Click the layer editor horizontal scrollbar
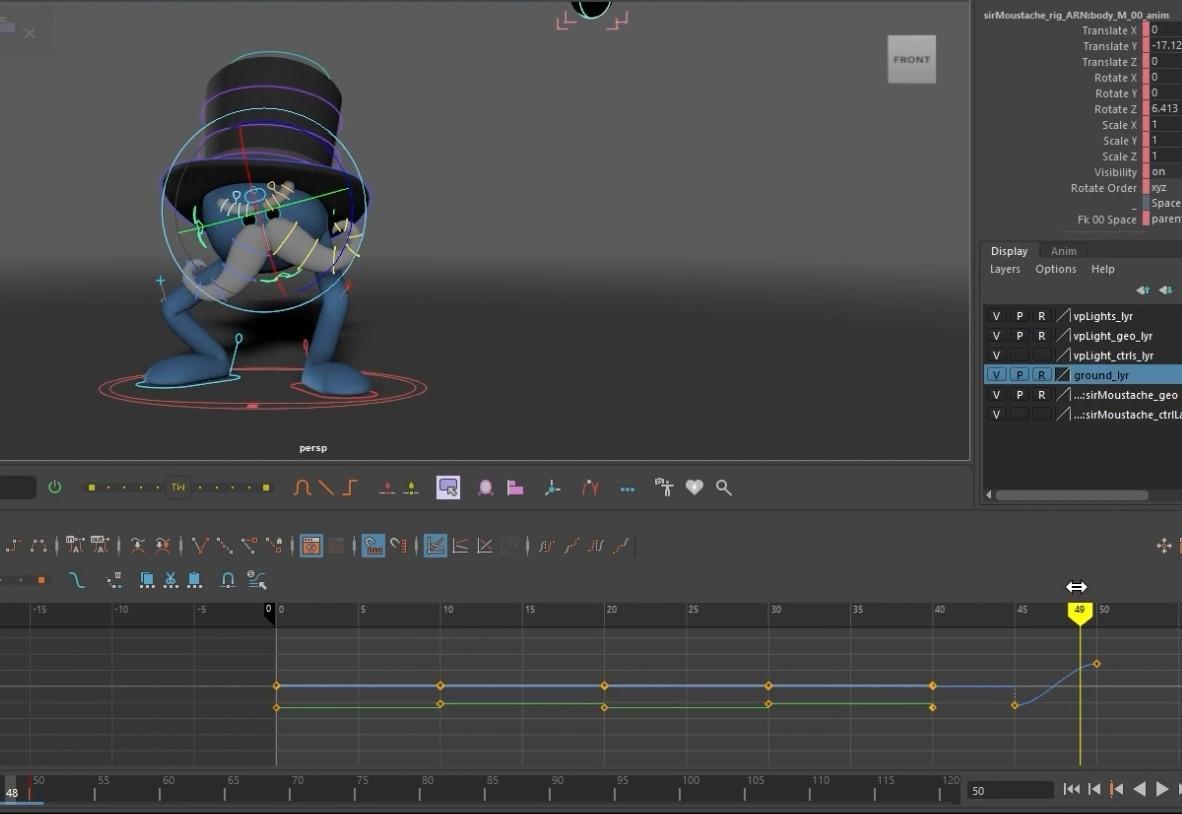Viewport: 1182px width, 814px height. (1072, 495)
